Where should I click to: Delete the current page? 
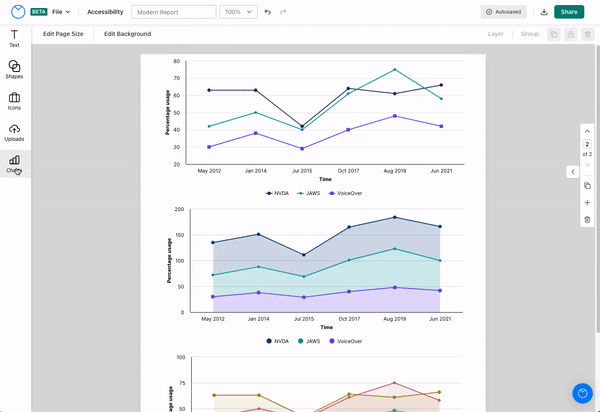[x=587, y=220]
